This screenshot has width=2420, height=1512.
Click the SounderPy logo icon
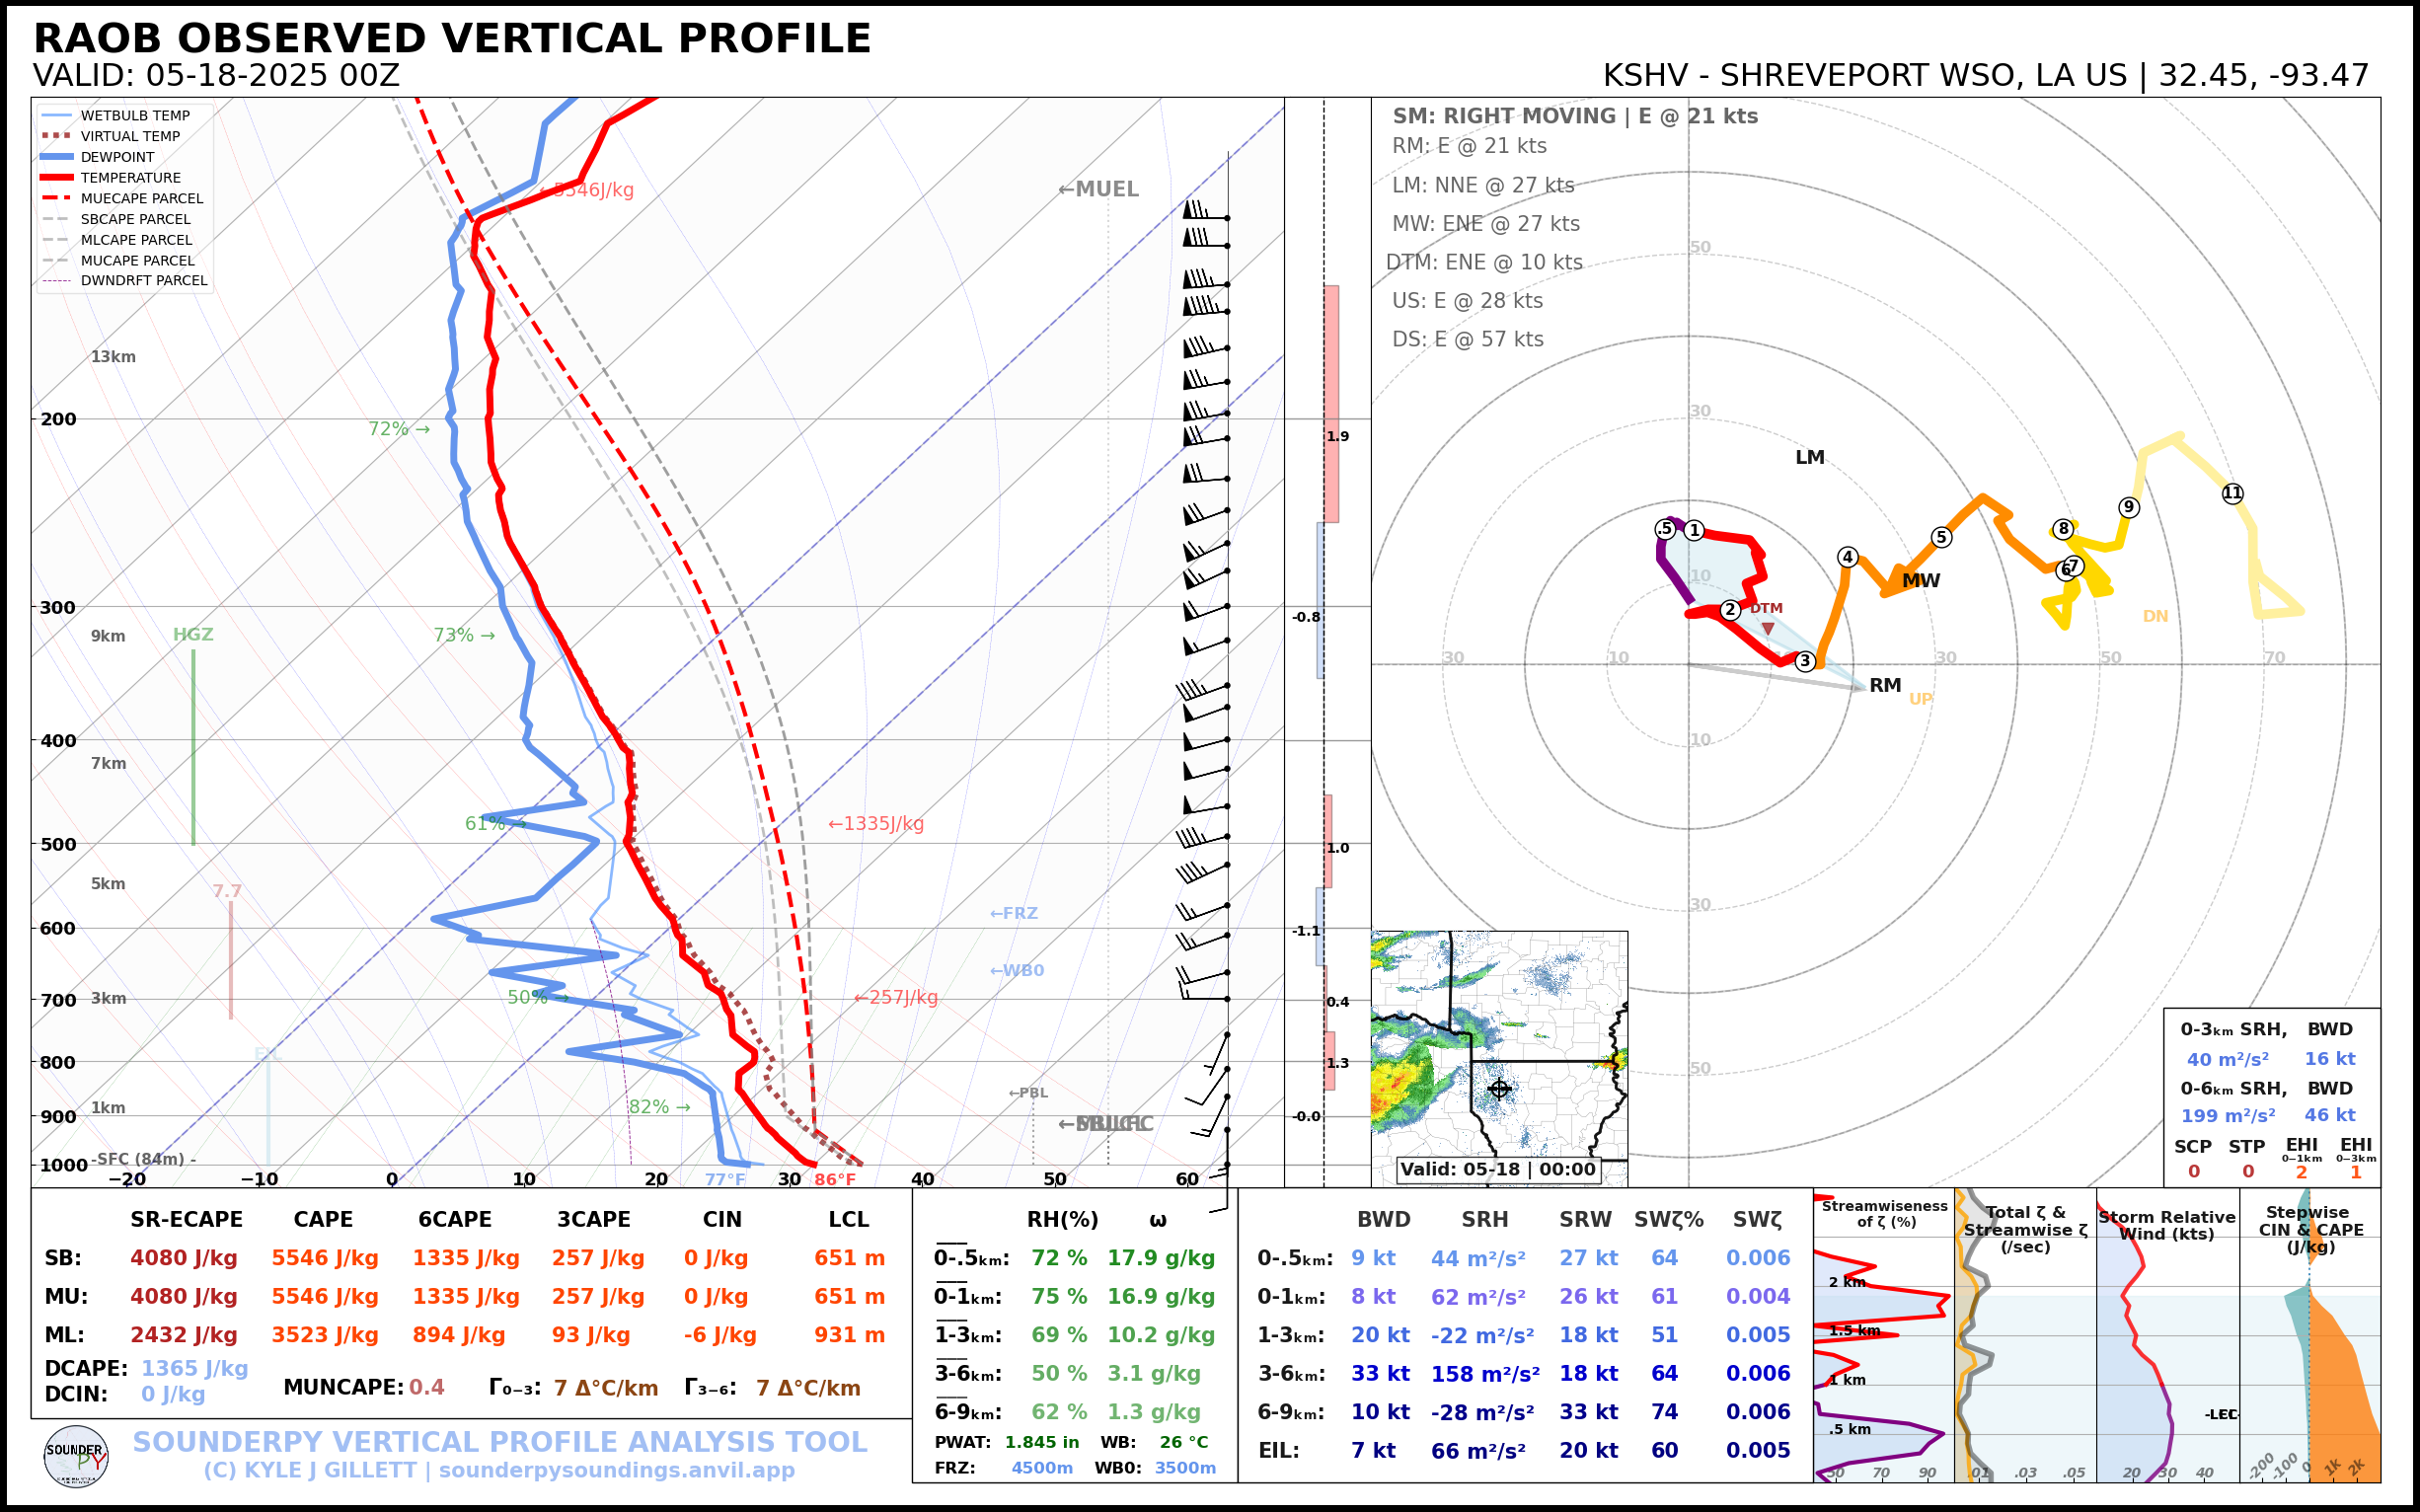pos(76,1457)
